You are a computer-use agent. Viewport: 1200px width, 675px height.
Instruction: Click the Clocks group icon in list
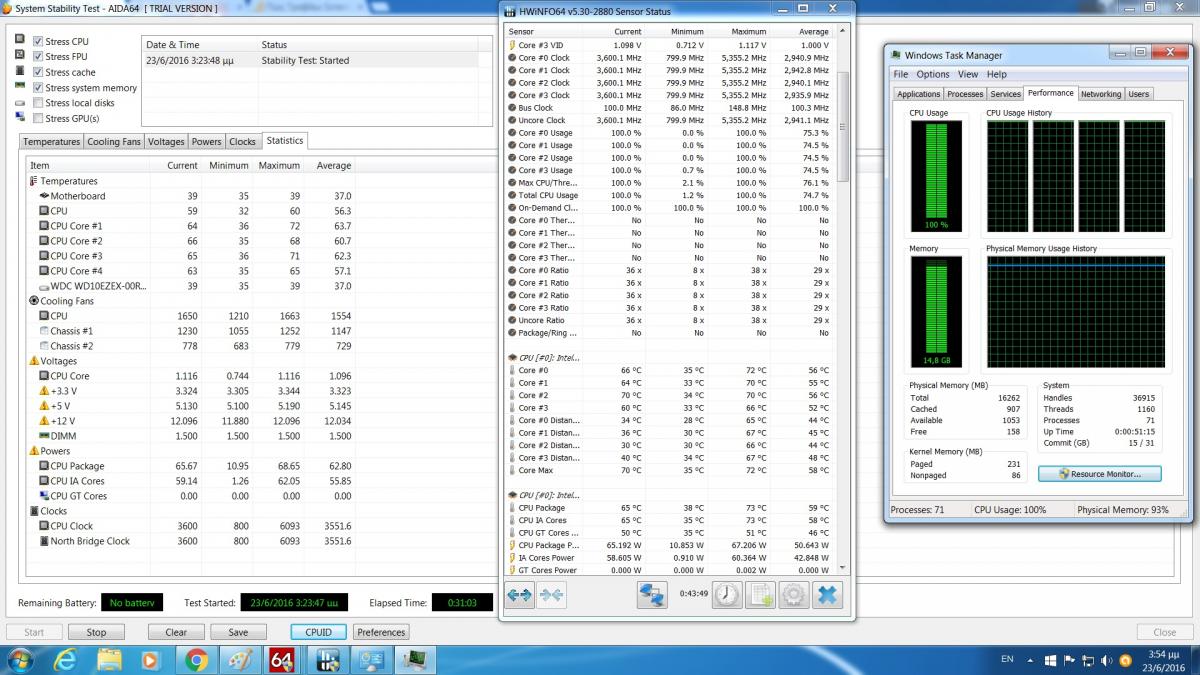tap(34, 511)
